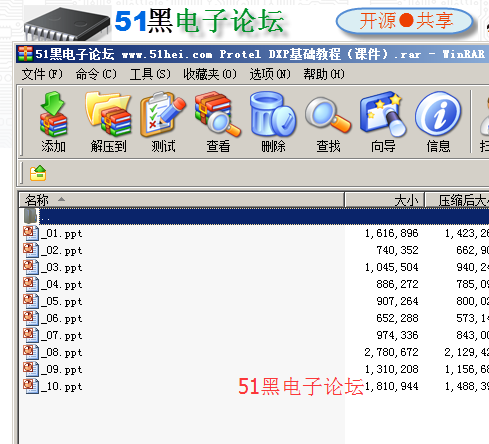Viewport: 489px width, 444px height.
Task: Click the WinRAR title bar app icon
Action: 25,54
